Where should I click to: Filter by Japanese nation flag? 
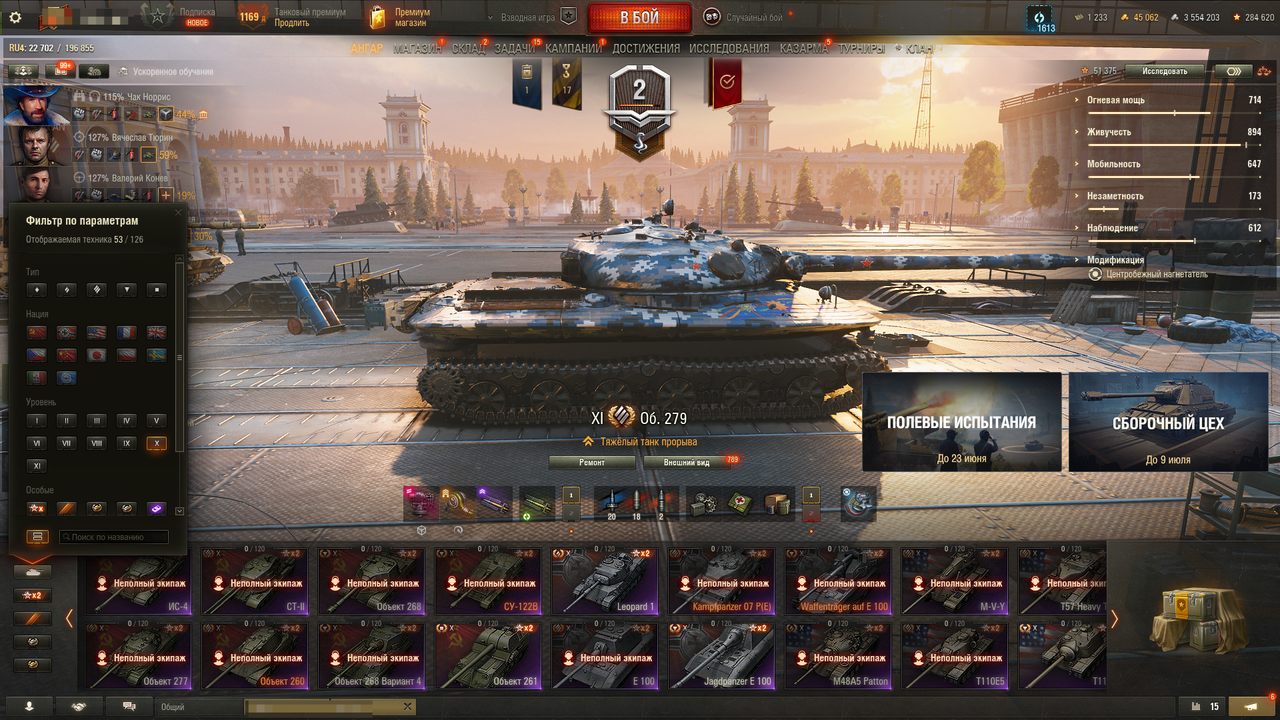coord(97,355)
